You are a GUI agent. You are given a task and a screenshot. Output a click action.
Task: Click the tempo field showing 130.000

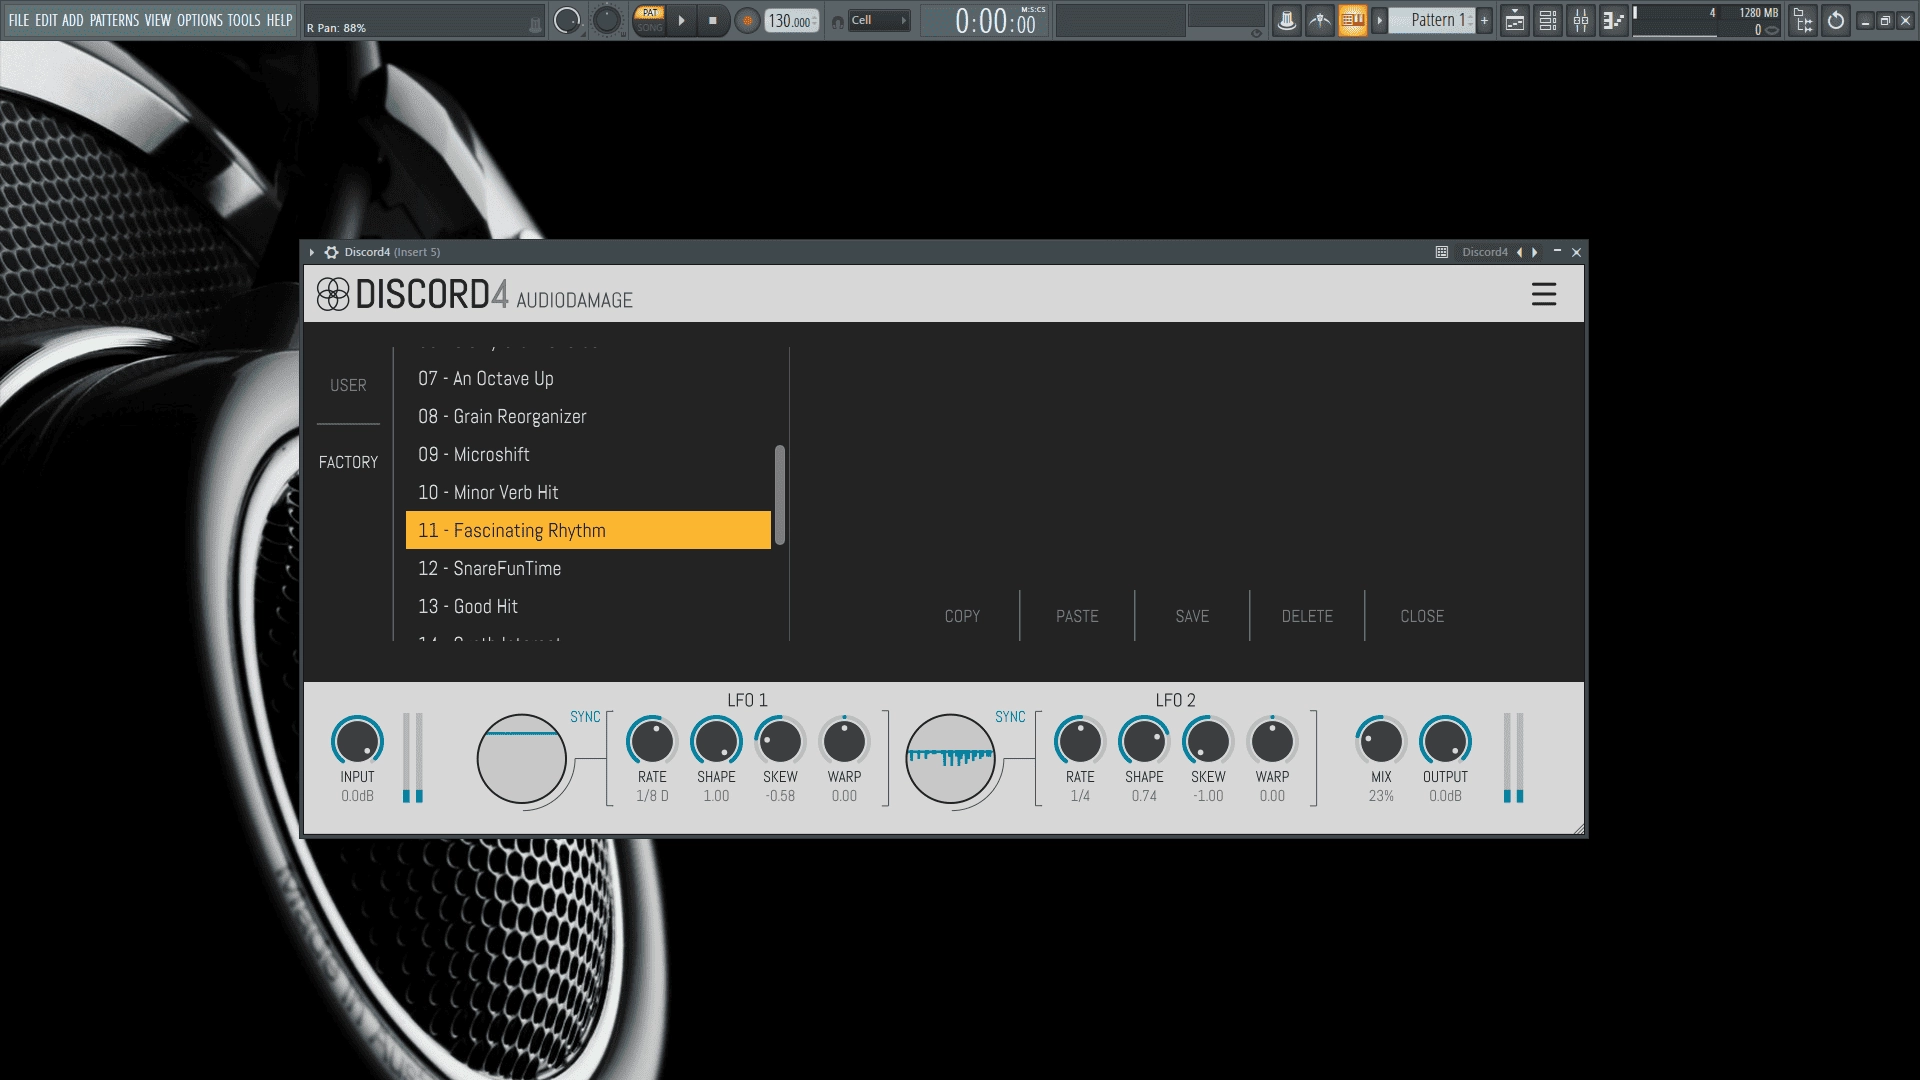coord(792,21)
